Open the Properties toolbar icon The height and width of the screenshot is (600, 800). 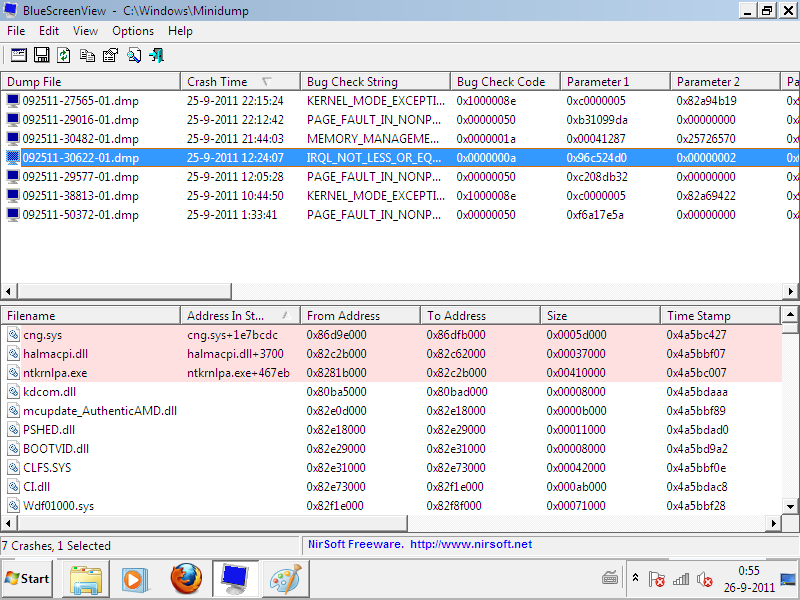[x=110, y=55]
